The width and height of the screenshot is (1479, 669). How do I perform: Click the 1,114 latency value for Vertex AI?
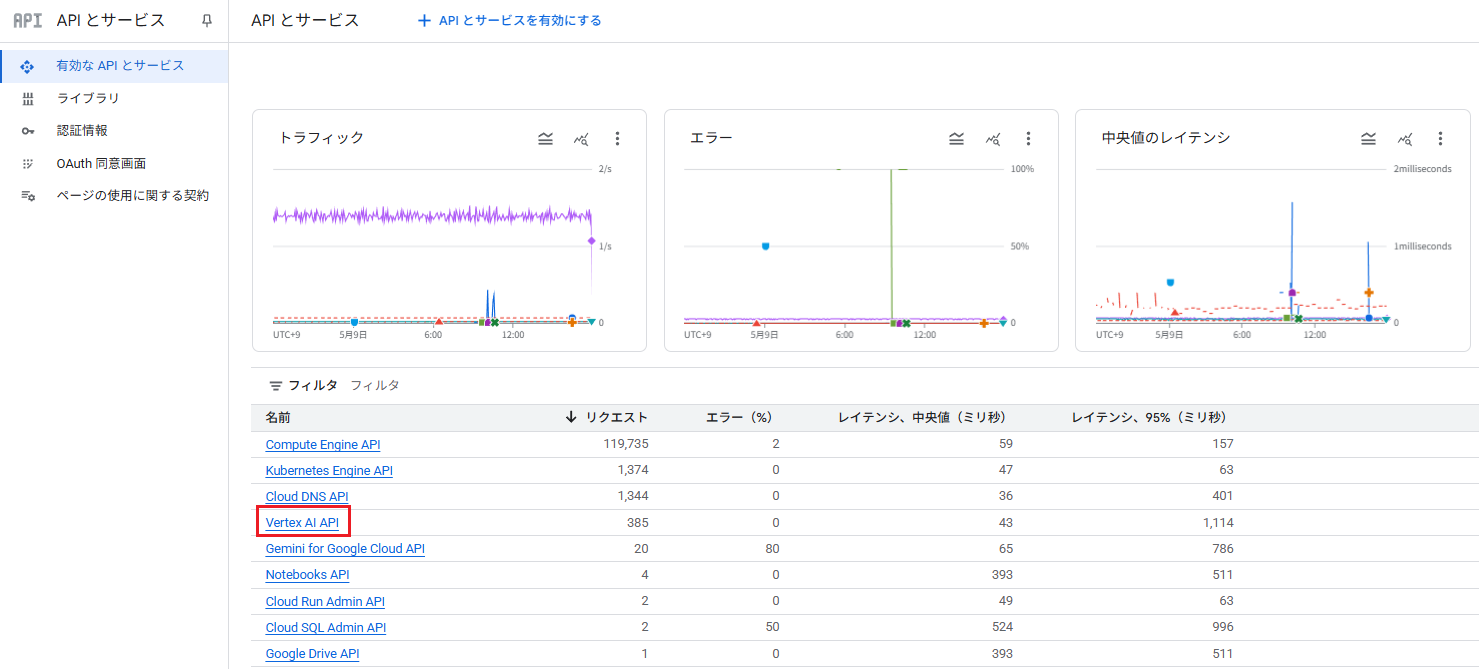pos(1218,522)
